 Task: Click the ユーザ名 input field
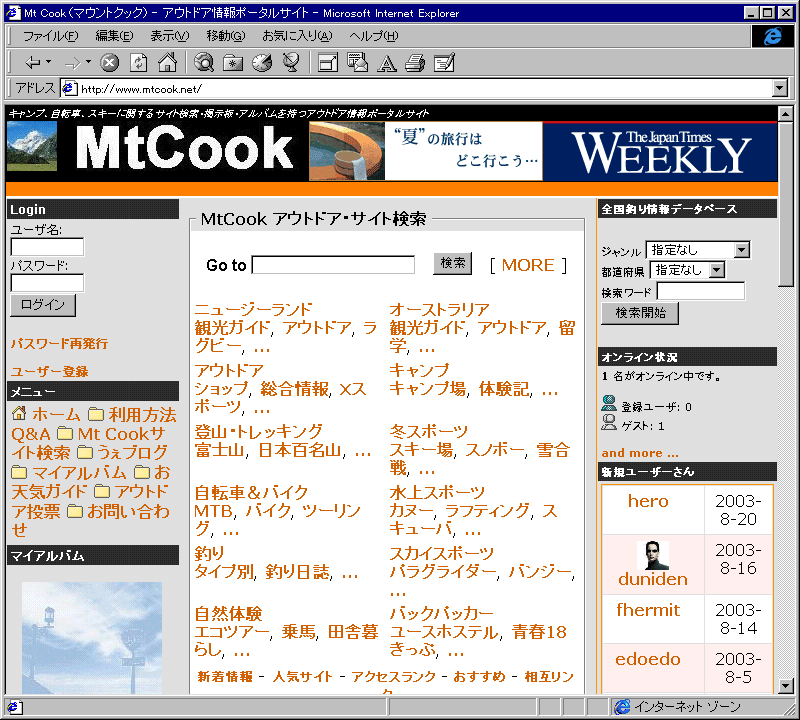(x=47, y=247)
